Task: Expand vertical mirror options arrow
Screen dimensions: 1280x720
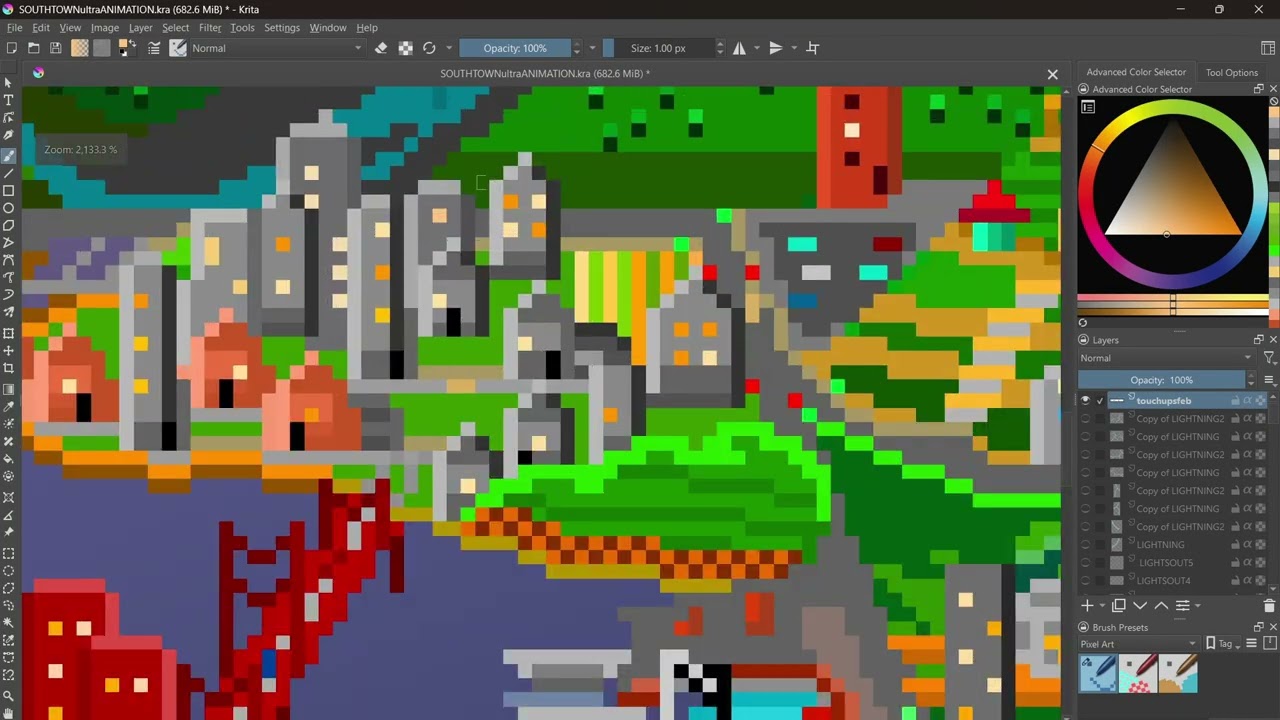Action: [794, 48]
